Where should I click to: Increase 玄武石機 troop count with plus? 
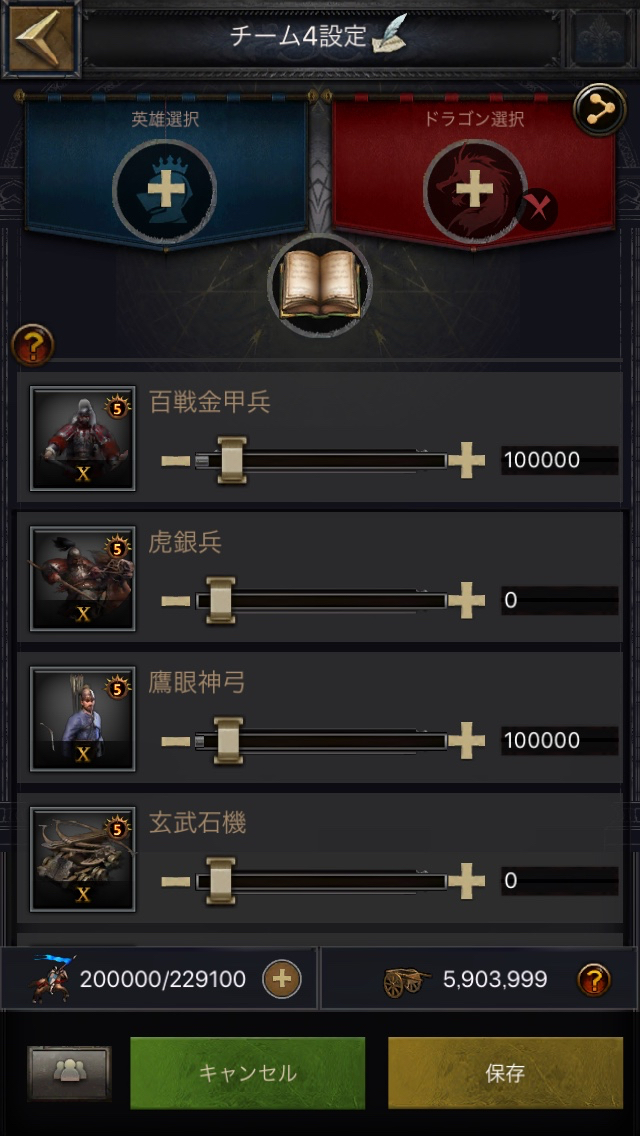pos(467,882)
